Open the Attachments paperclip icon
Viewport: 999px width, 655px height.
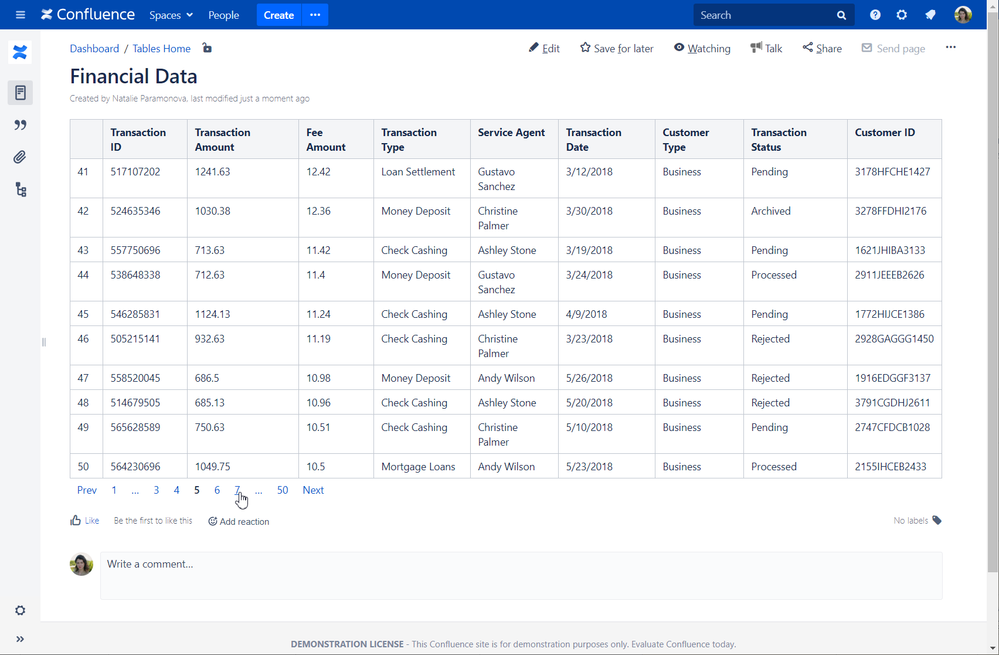click(20, 156)
